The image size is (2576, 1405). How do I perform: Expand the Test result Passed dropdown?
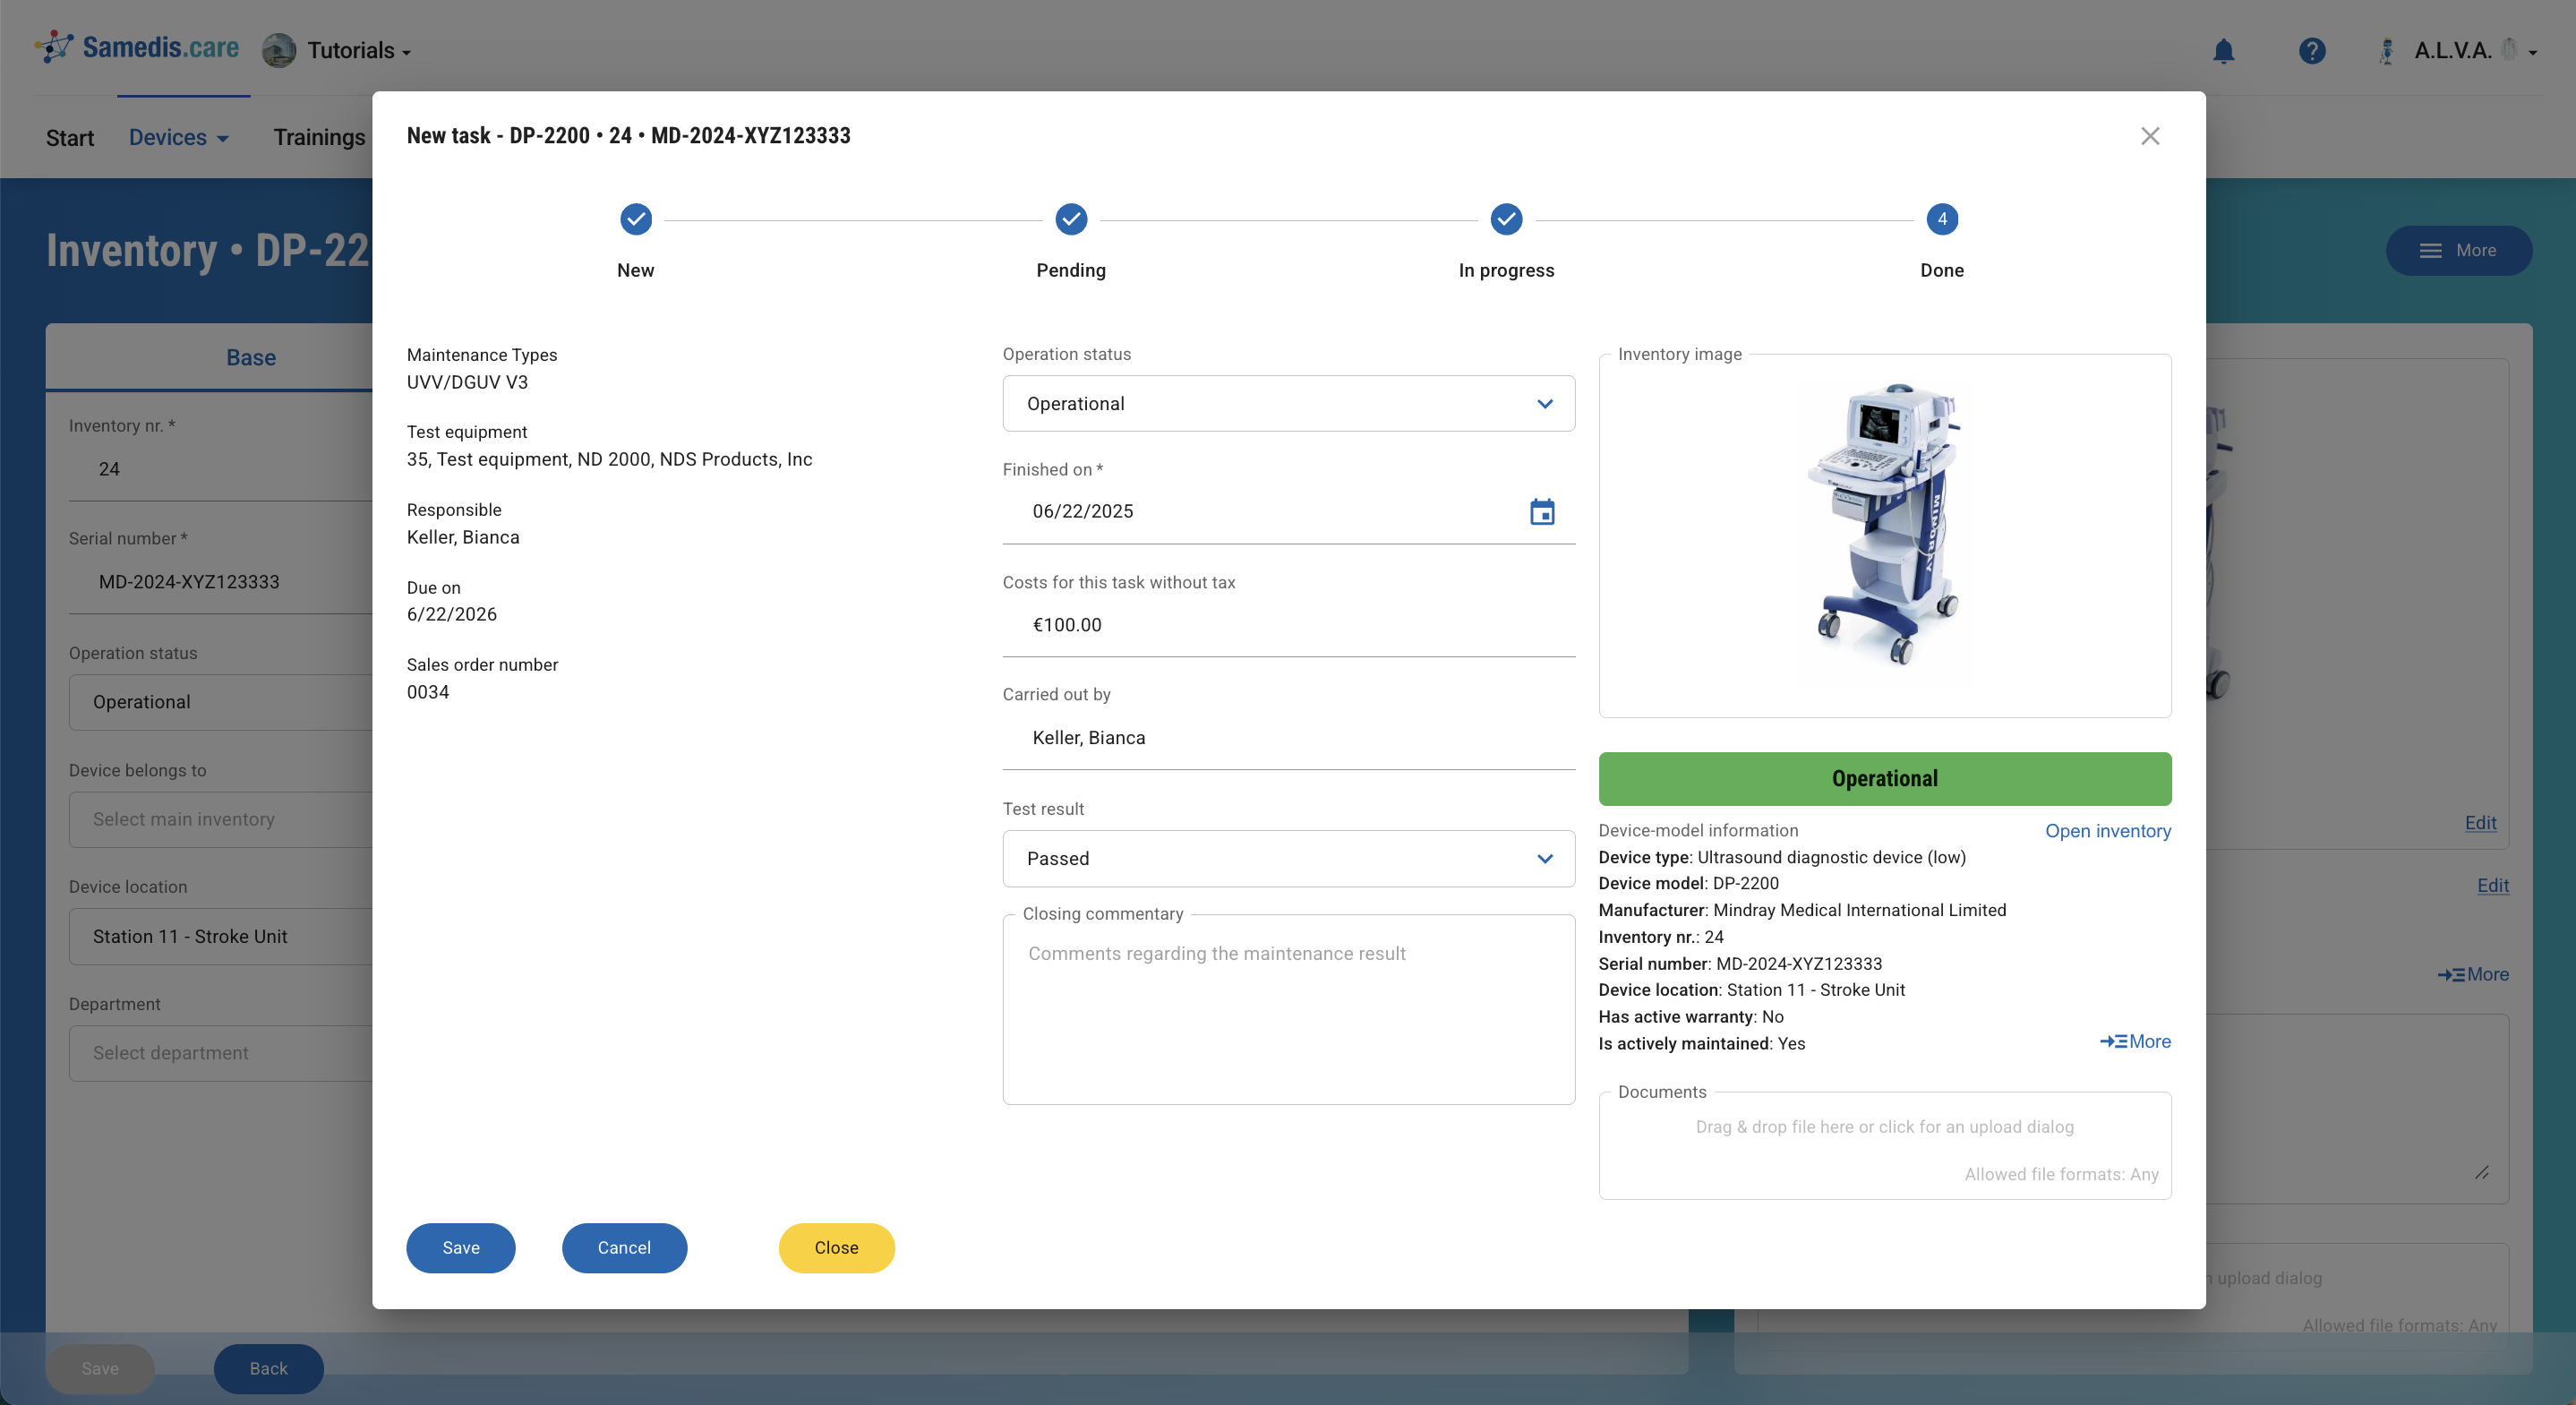[x=1288, y=858]
